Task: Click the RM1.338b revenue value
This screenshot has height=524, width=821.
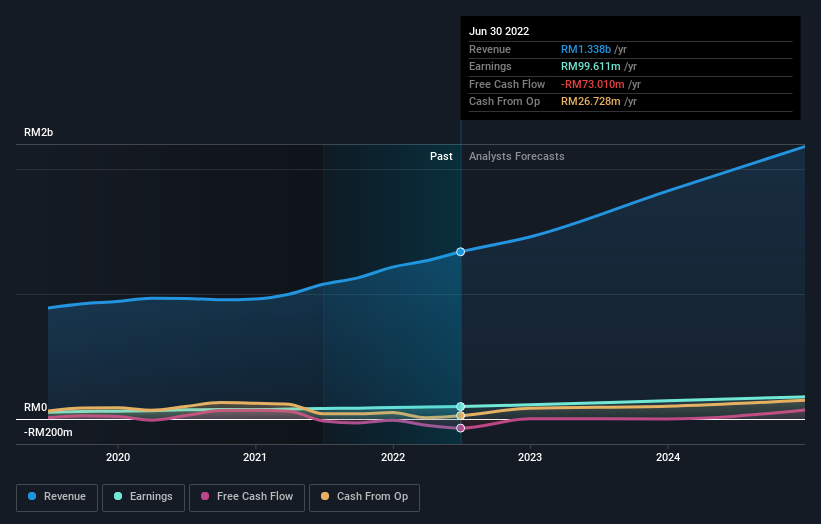Action: [x=585, y=49]
